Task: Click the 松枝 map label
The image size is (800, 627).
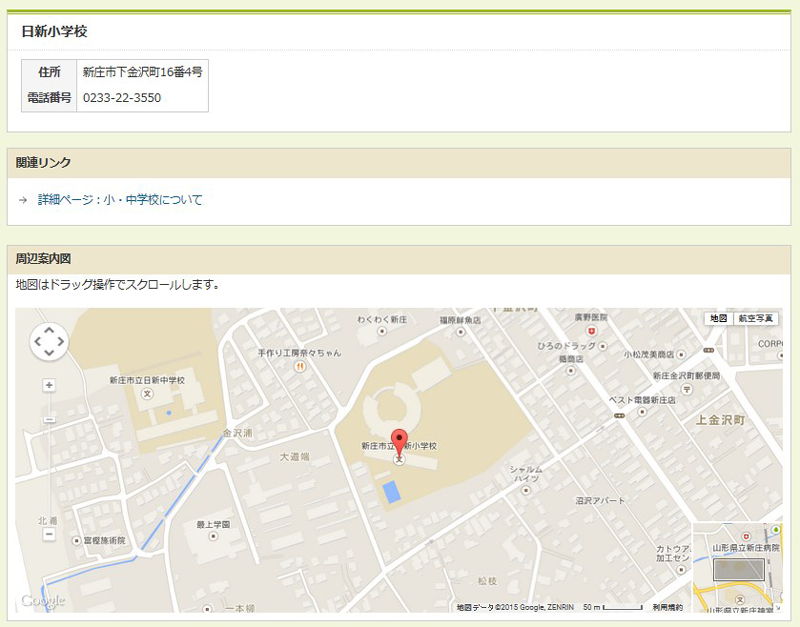Action: point(487,581)
